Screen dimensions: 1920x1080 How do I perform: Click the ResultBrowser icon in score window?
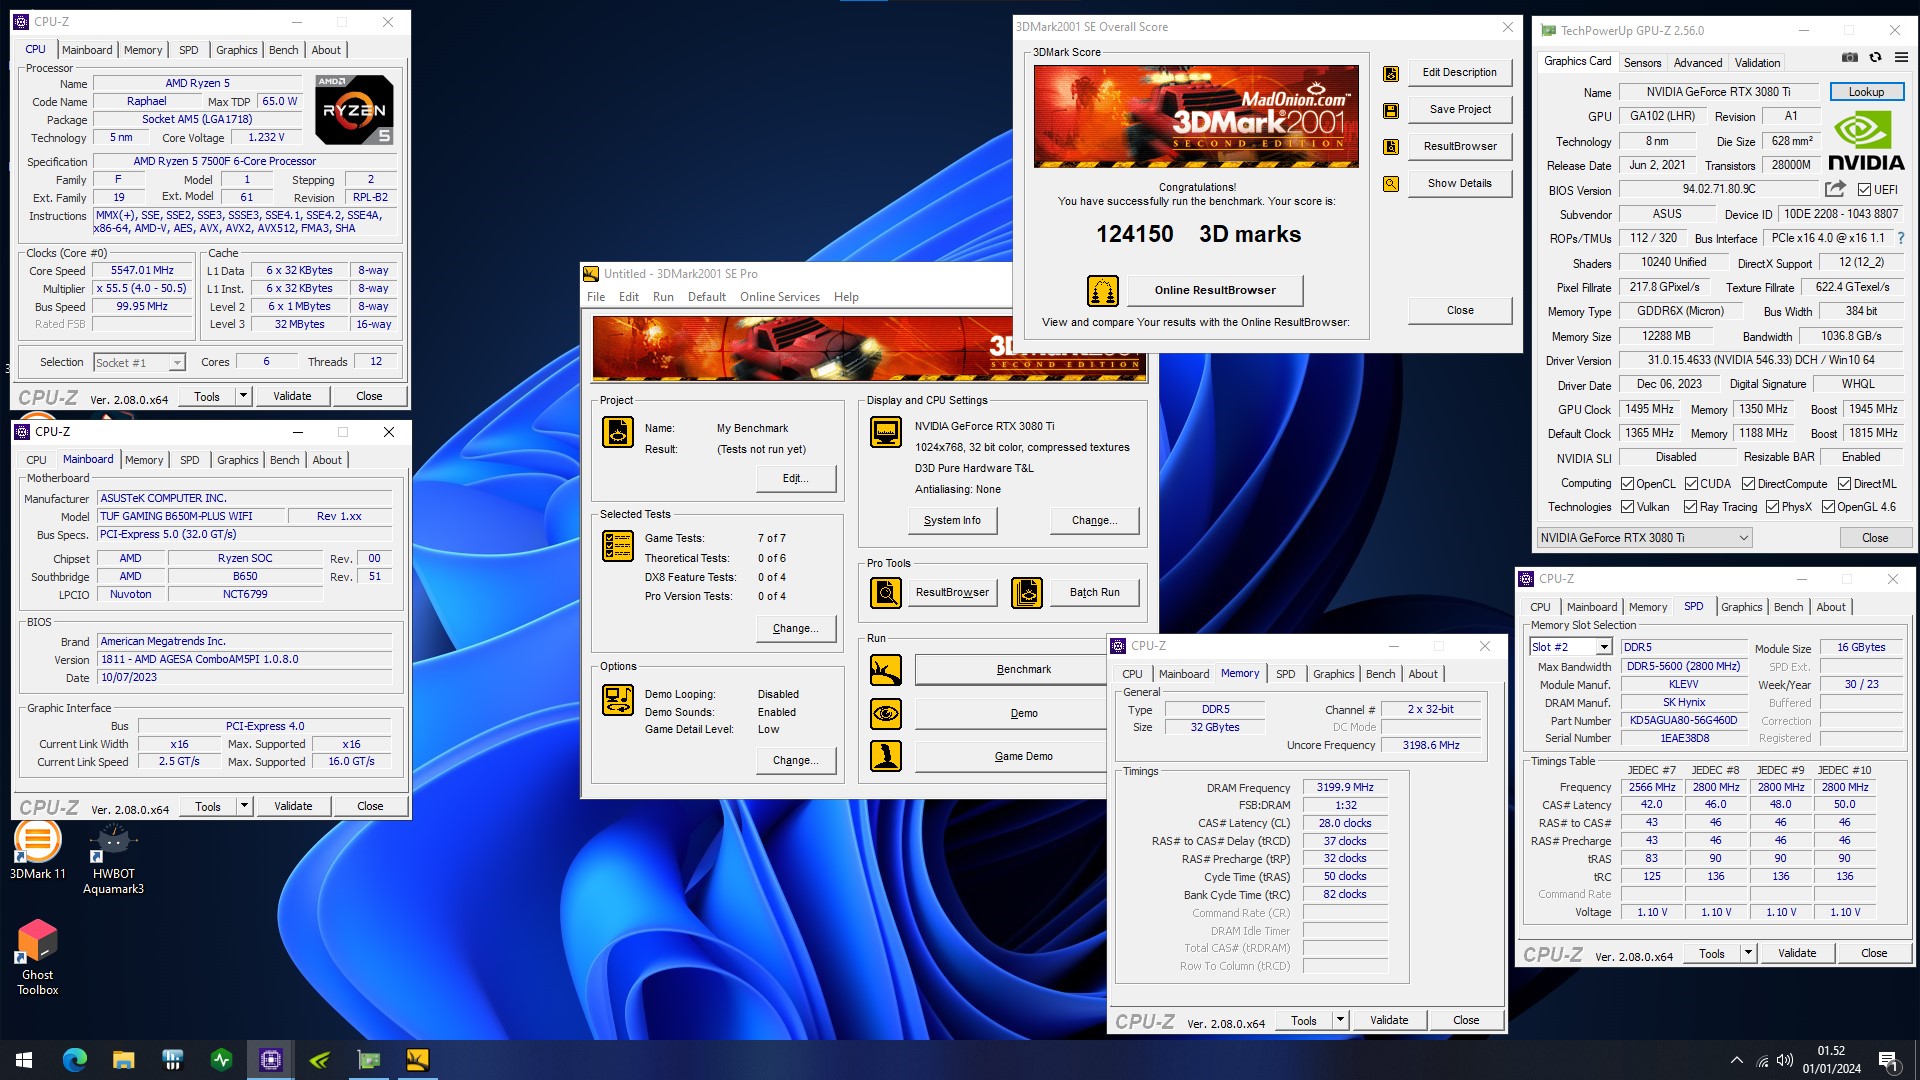[x=1390, y=147]
